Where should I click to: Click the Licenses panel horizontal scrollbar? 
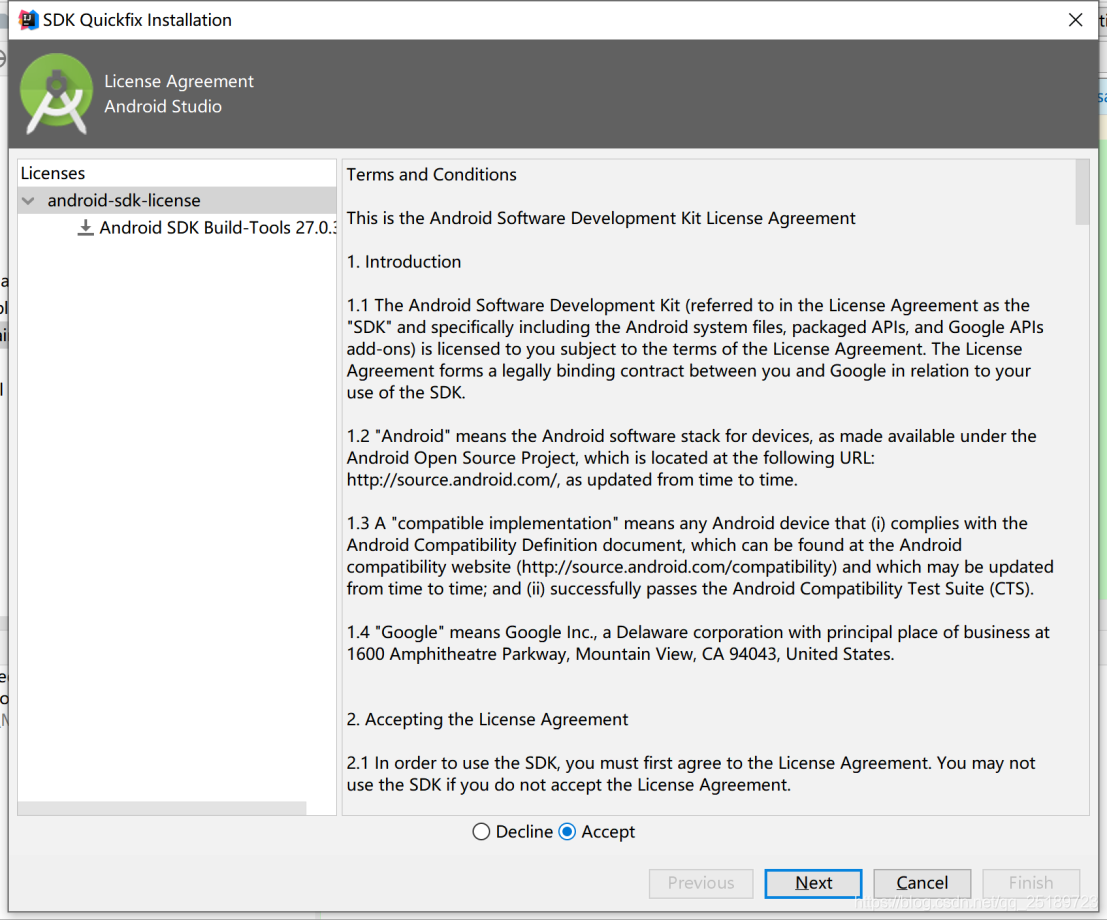(x=162, y=808)
